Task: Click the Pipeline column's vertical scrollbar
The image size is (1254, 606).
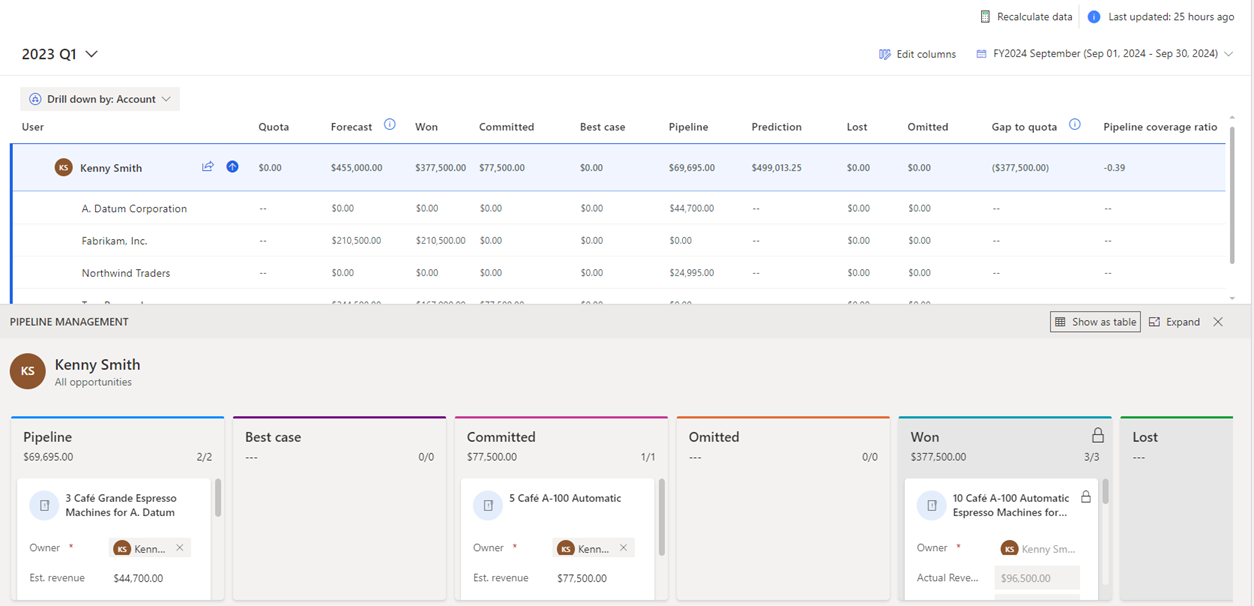Action: (x=218, y=498)
